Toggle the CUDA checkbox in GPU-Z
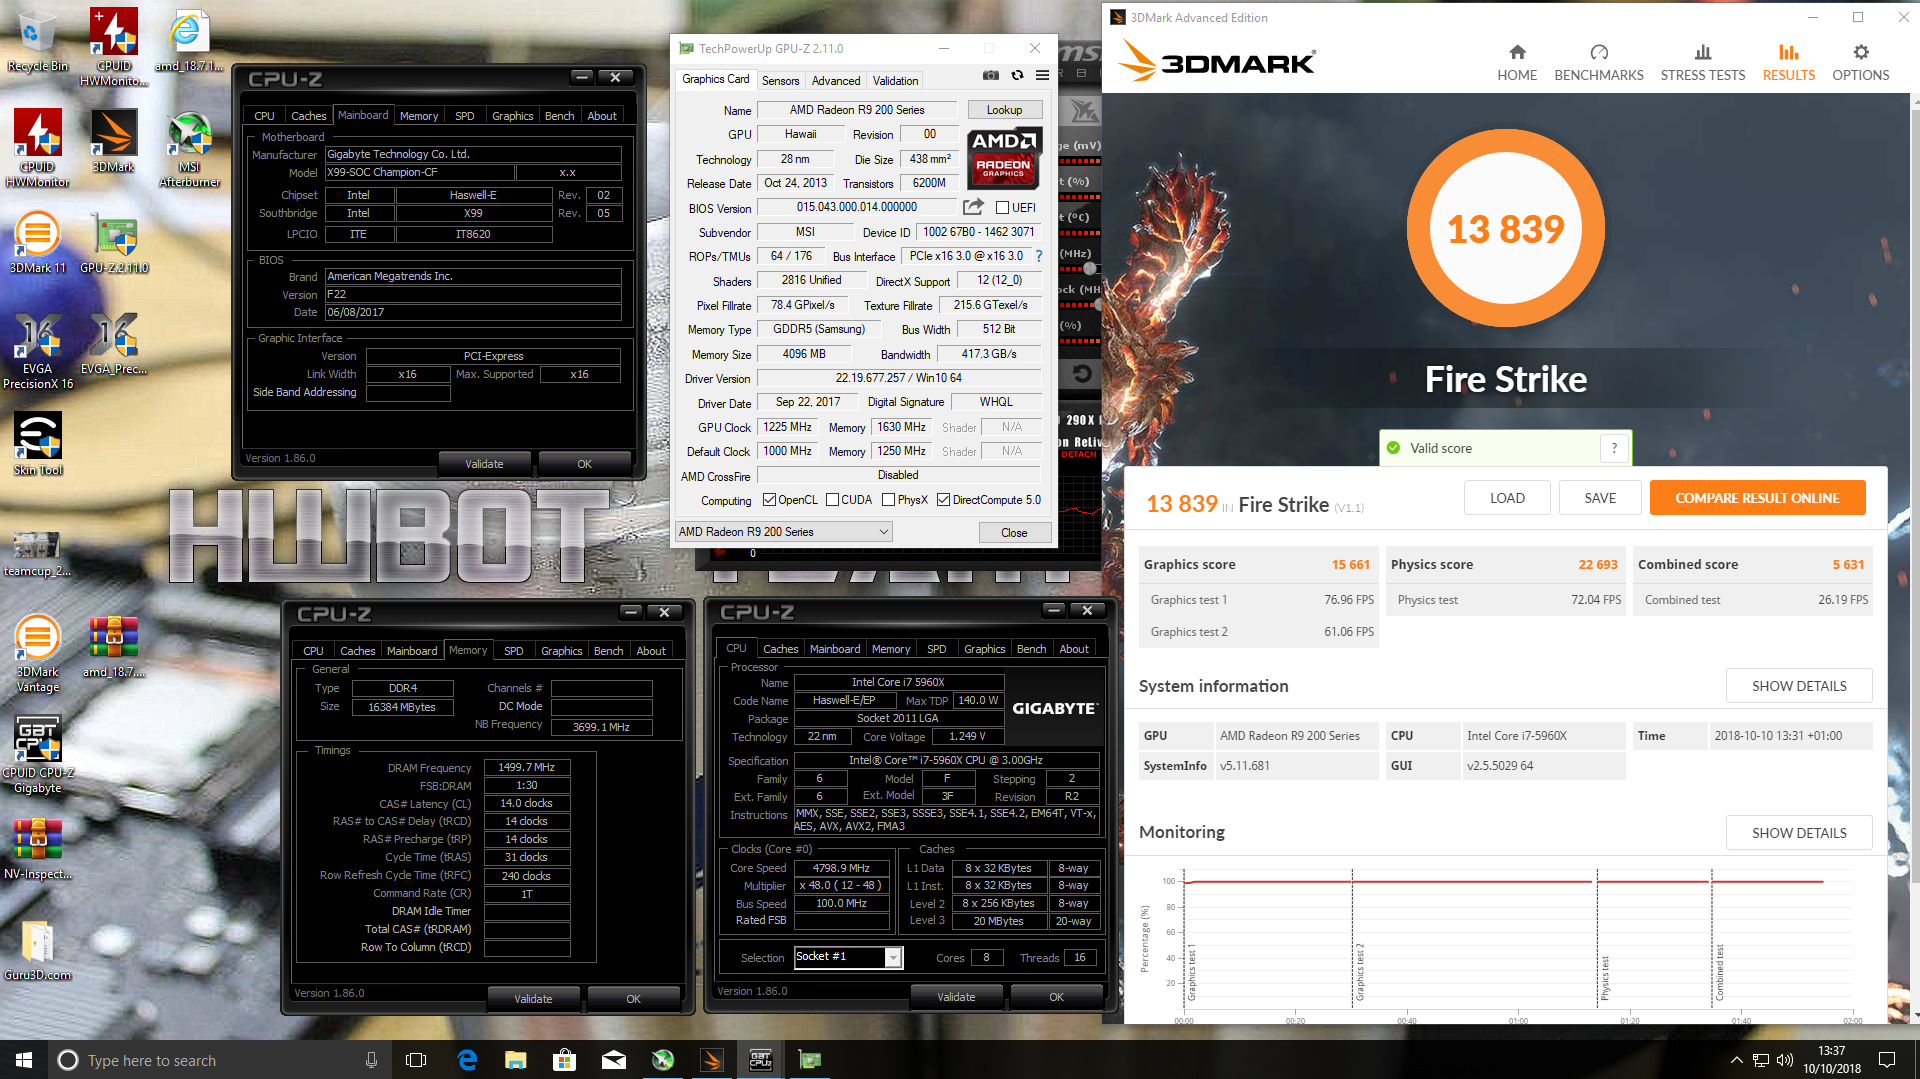 [x=832, y=500]
